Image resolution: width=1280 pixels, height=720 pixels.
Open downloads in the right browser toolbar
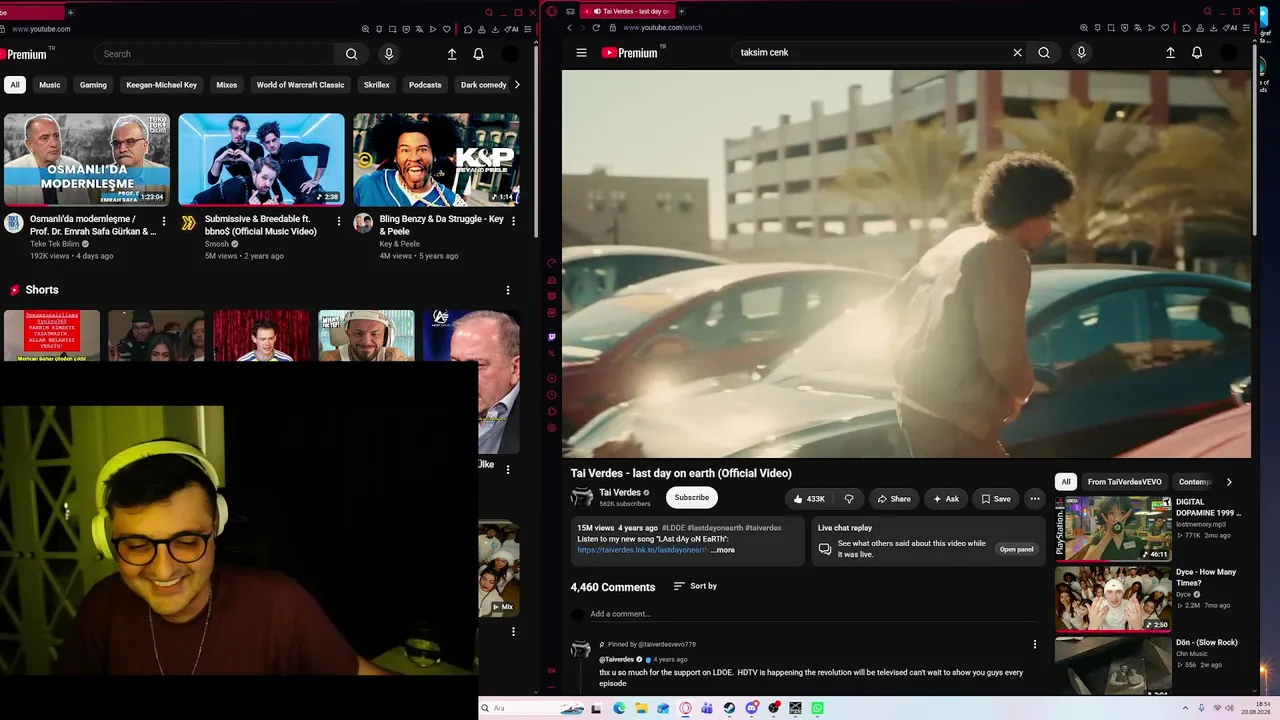[x=1212, y=28]
